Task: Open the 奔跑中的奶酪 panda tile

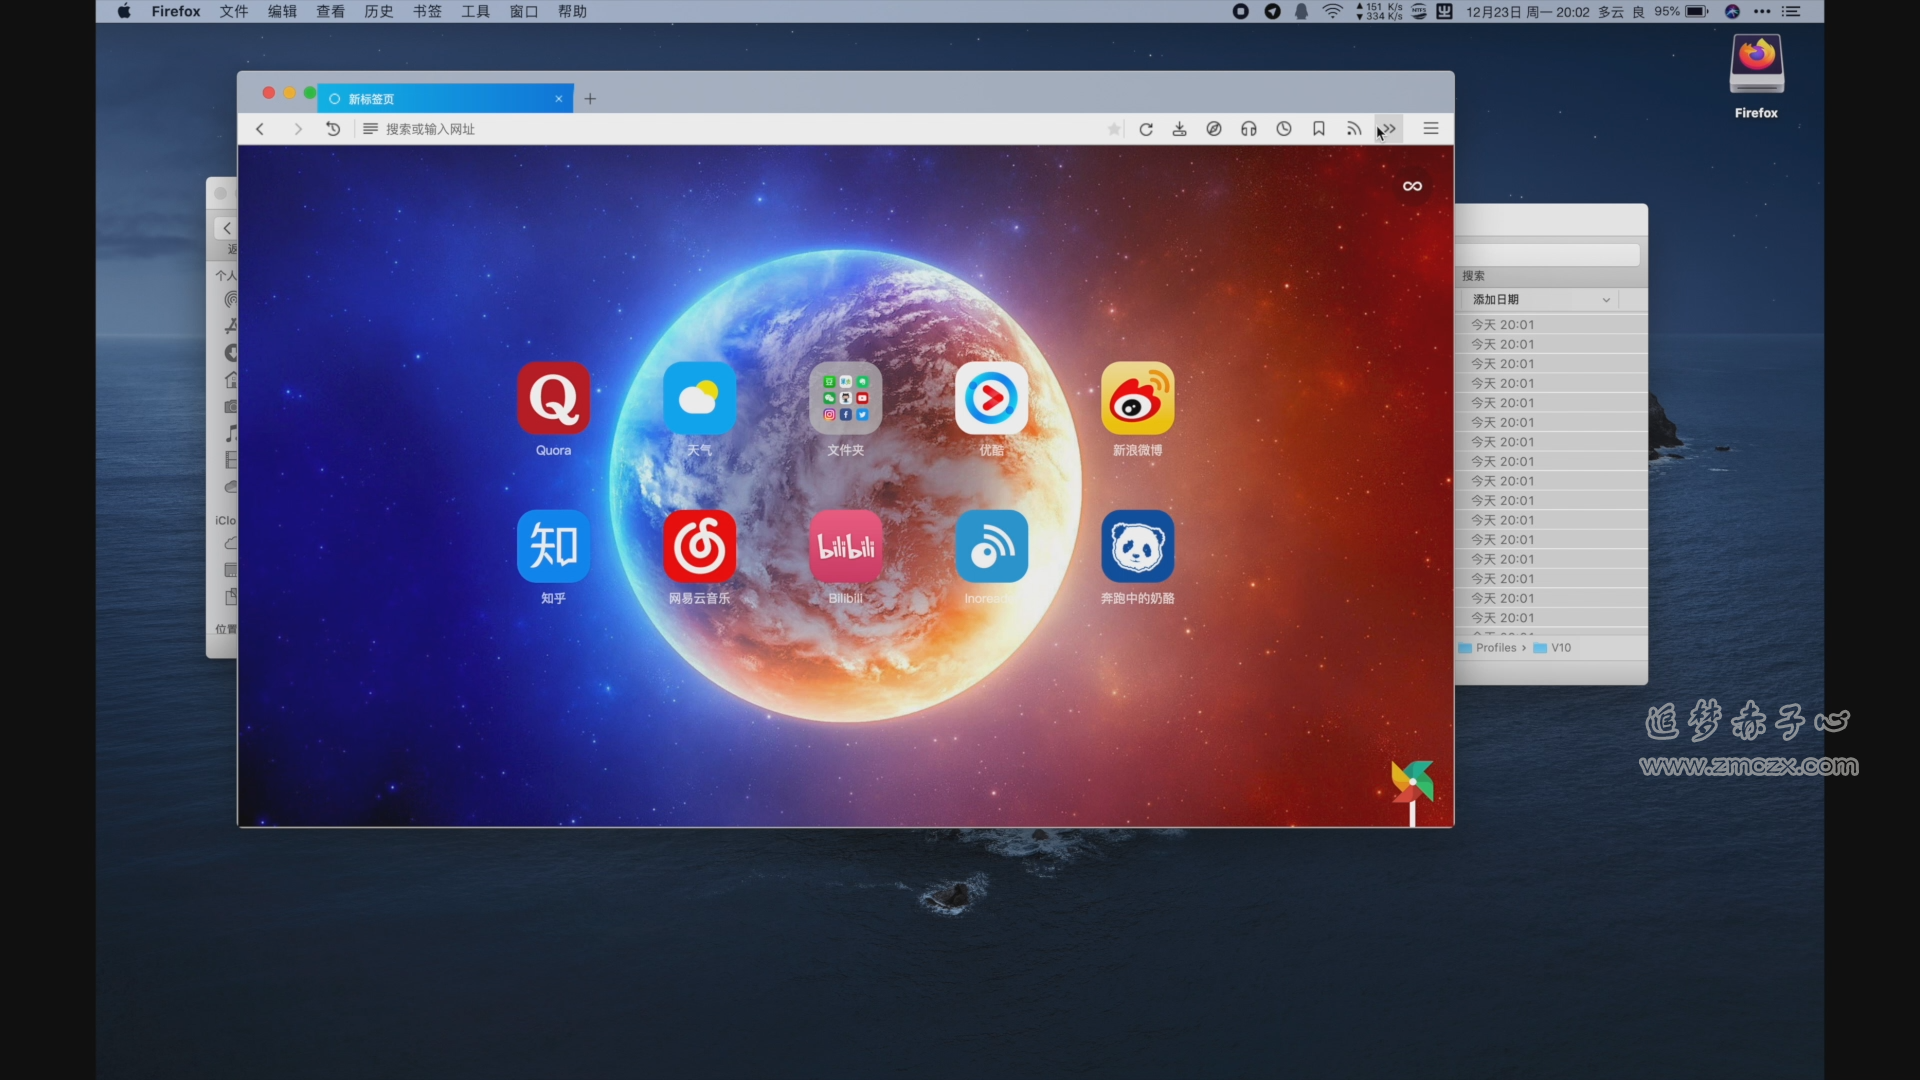Action: tap(1137, 546)
